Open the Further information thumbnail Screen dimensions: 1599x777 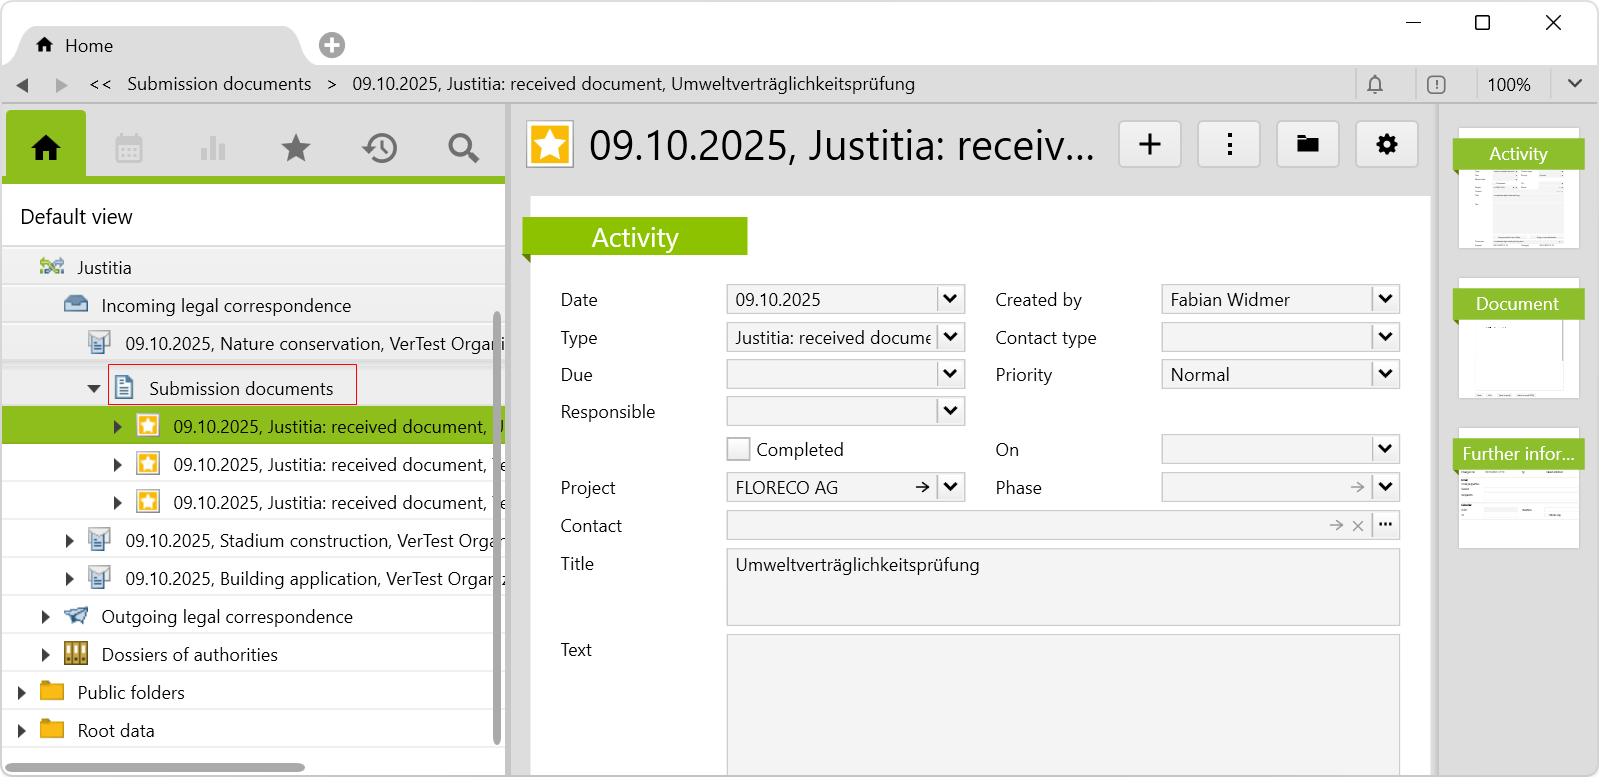[x=1518, y=489]
